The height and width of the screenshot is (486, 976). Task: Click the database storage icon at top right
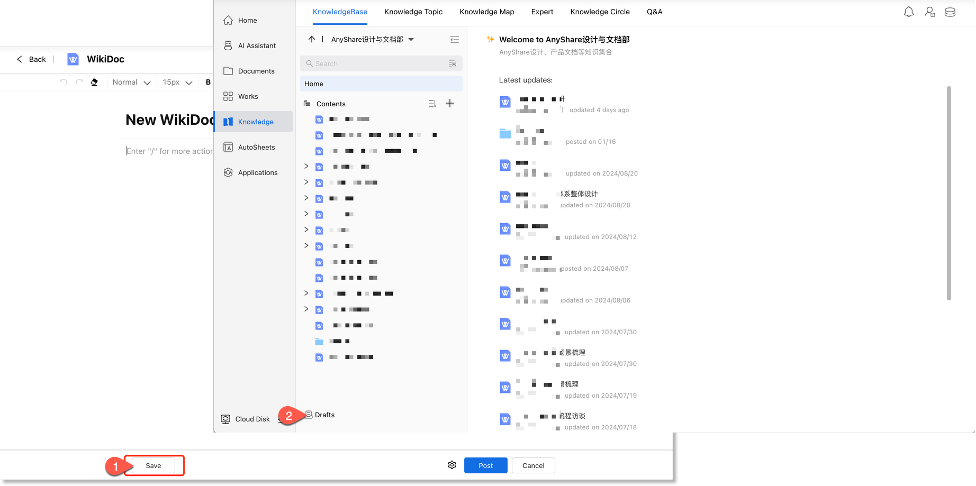point(950,12)
